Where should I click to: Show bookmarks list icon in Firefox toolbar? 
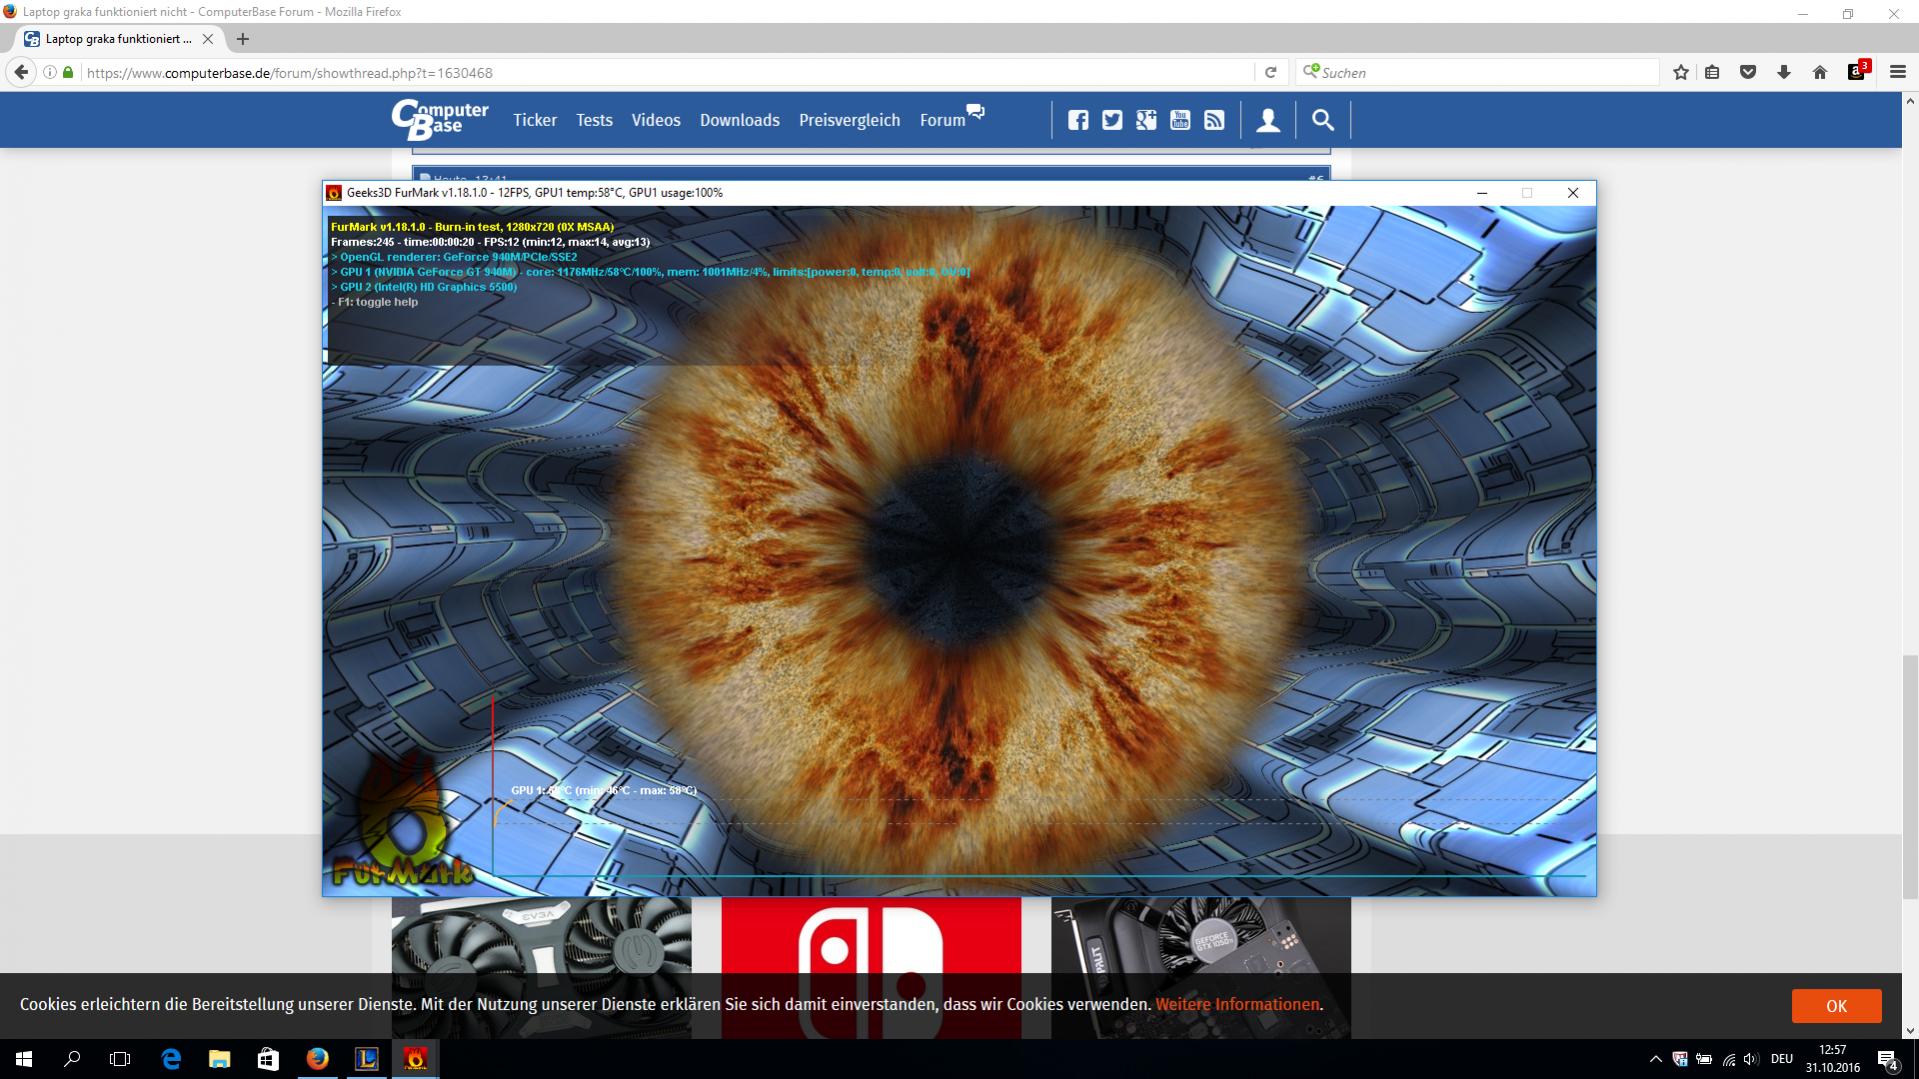coord(1712,72)
